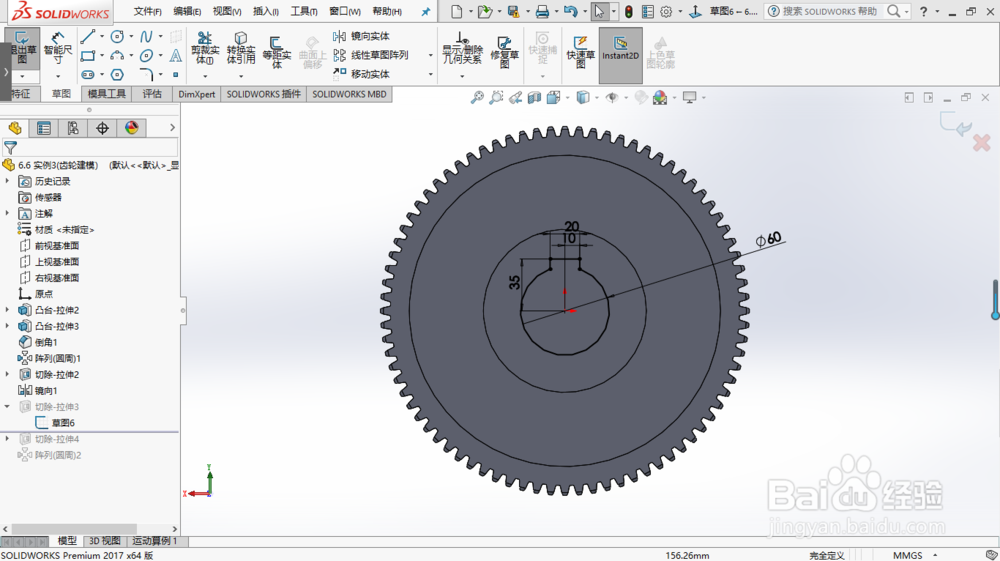
Task: Open the 文件(F) menu
Action: tap(147, 11)
